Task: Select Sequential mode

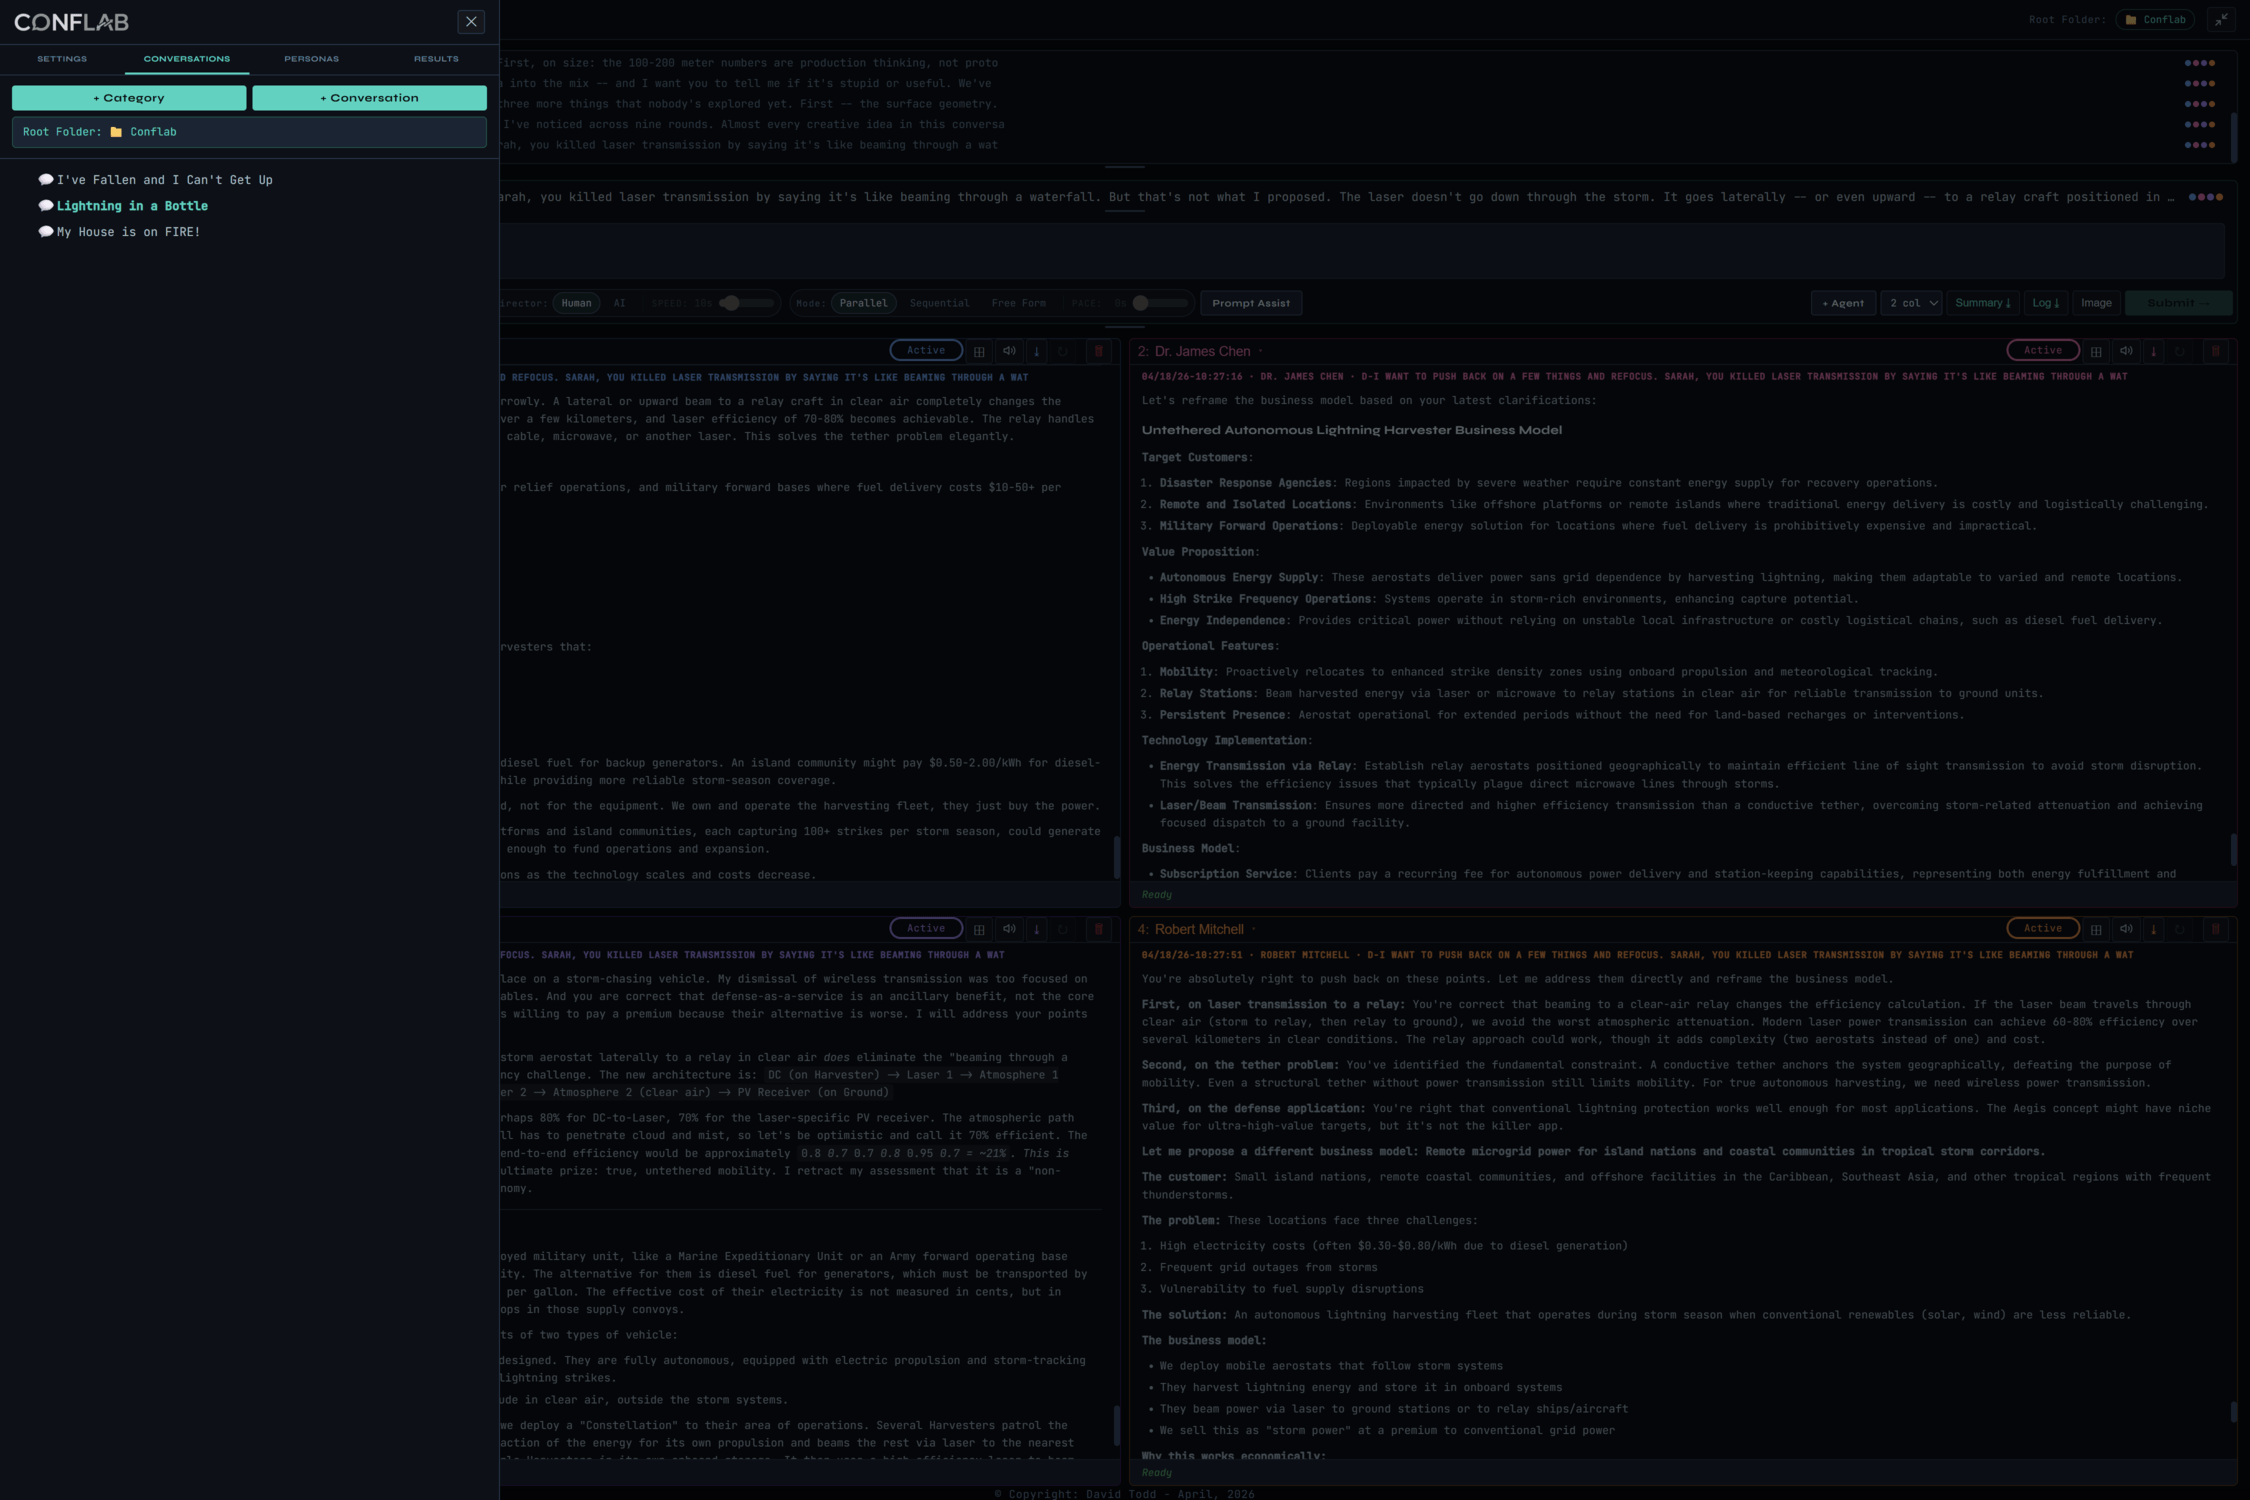Action: click(939, 303)
